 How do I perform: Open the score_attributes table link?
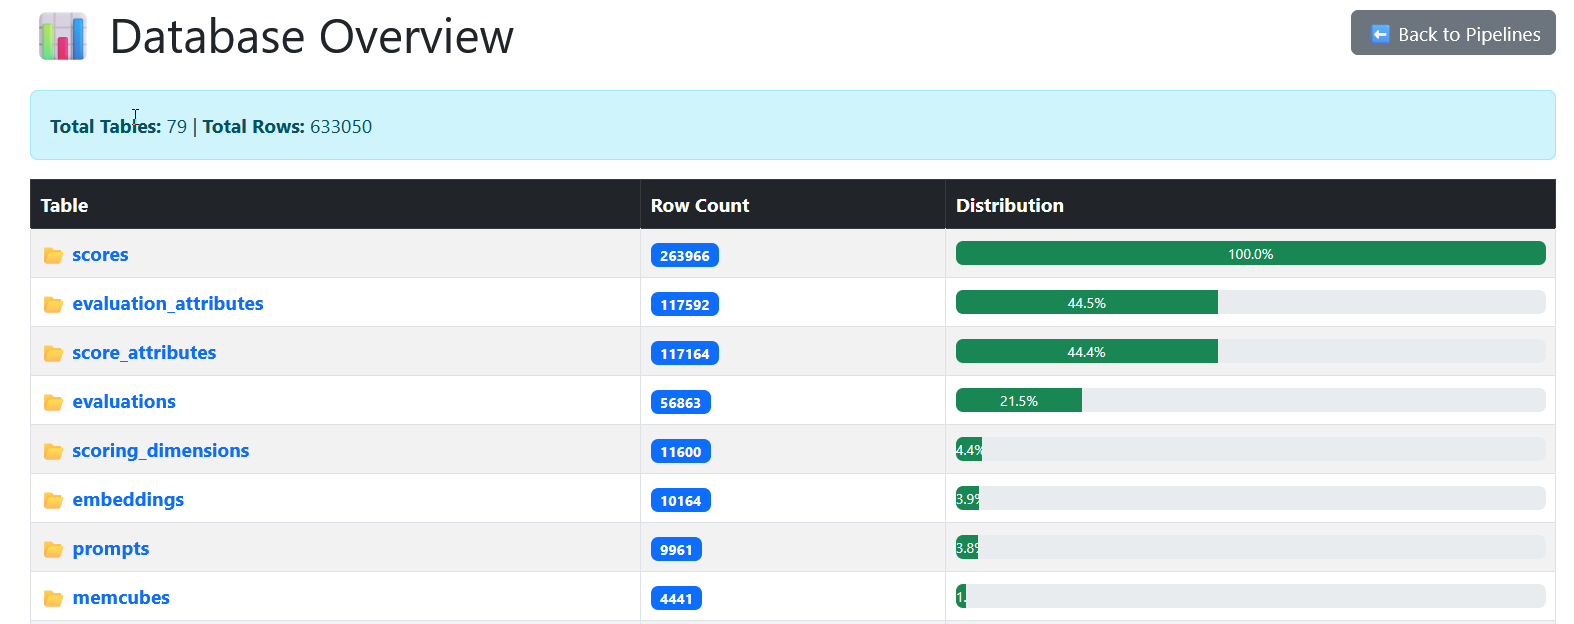point(144,353)
